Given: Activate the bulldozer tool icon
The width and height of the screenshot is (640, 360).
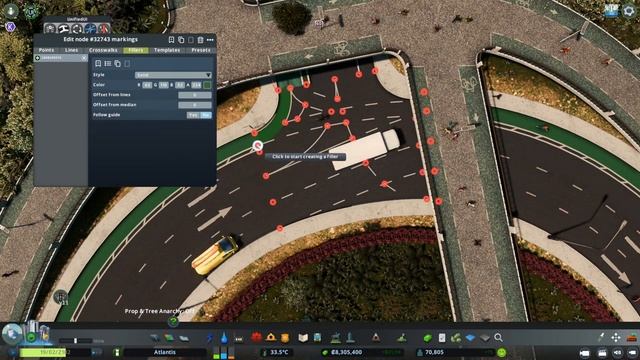Looking at the screenshot, I should (x=632, y=337).
